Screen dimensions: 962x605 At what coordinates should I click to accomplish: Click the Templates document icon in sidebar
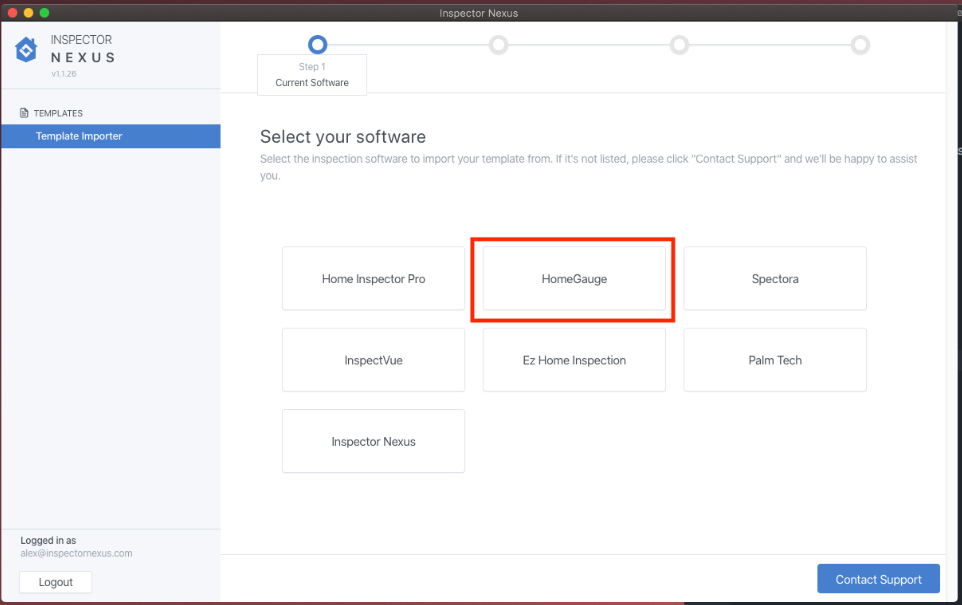coord(25,113)
